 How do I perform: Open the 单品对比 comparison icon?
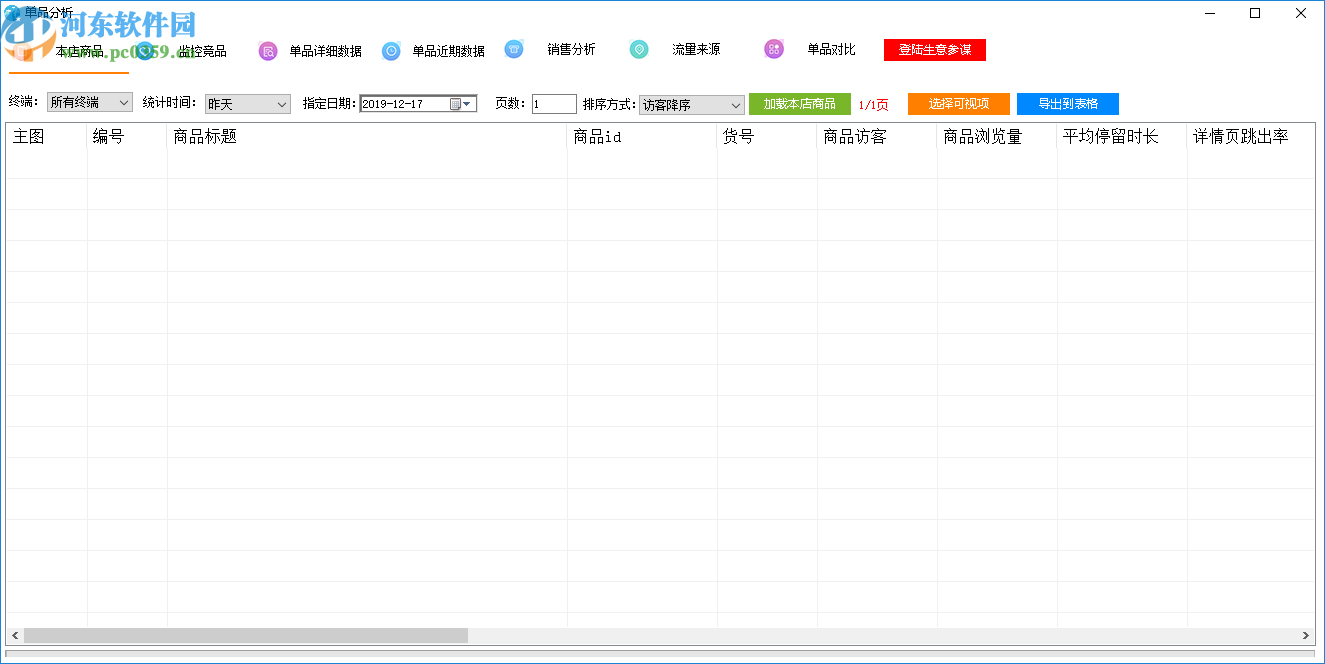coord(774,49)
